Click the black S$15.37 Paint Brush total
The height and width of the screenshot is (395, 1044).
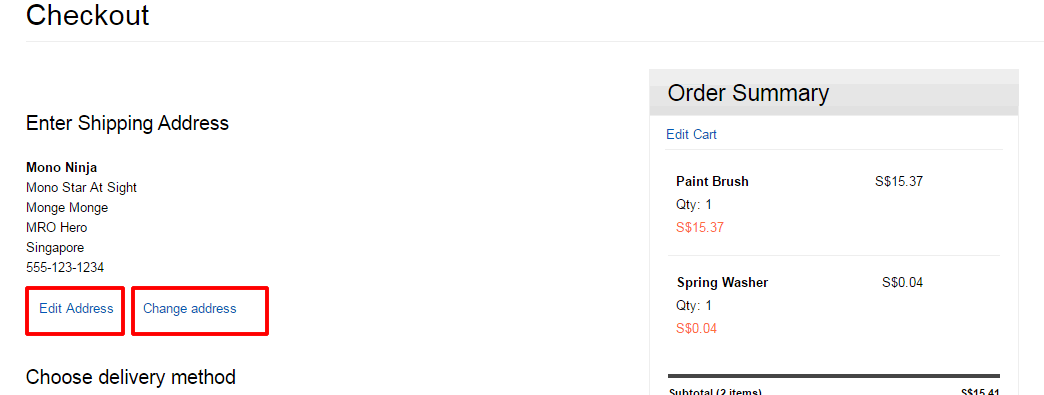tap(899, 181)
